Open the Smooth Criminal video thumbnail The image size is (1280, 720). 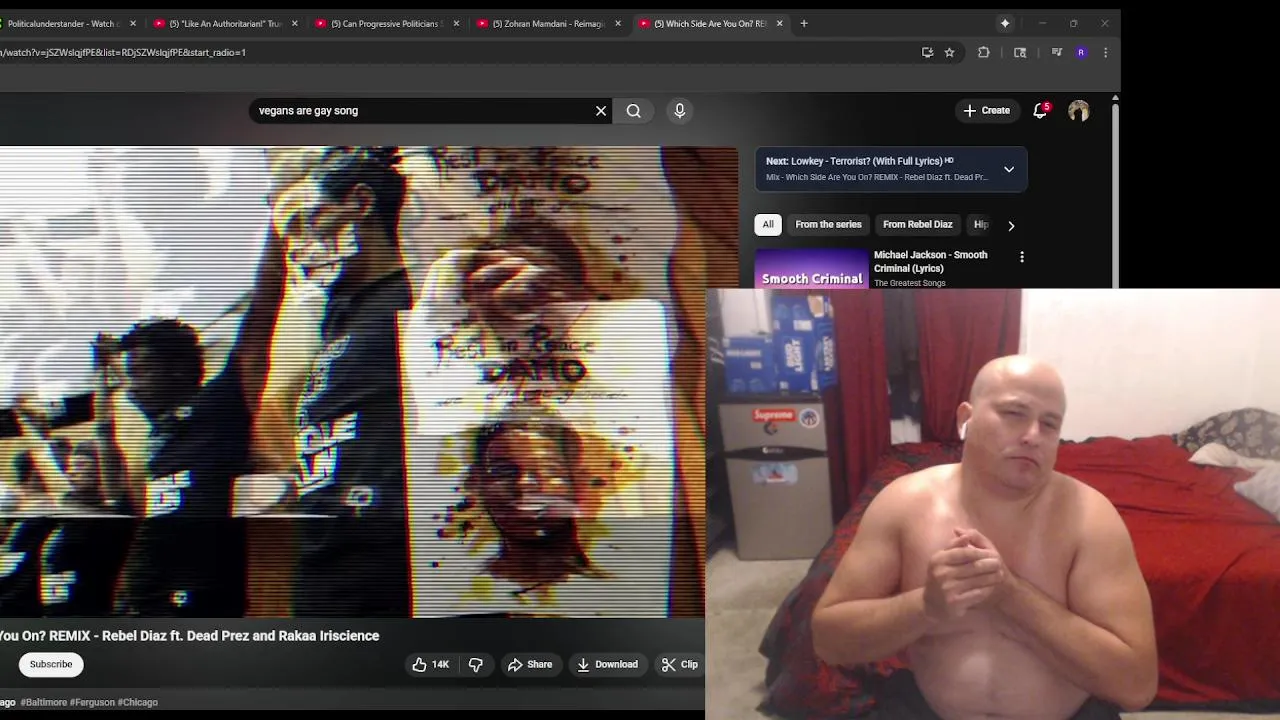coord(811,268)
